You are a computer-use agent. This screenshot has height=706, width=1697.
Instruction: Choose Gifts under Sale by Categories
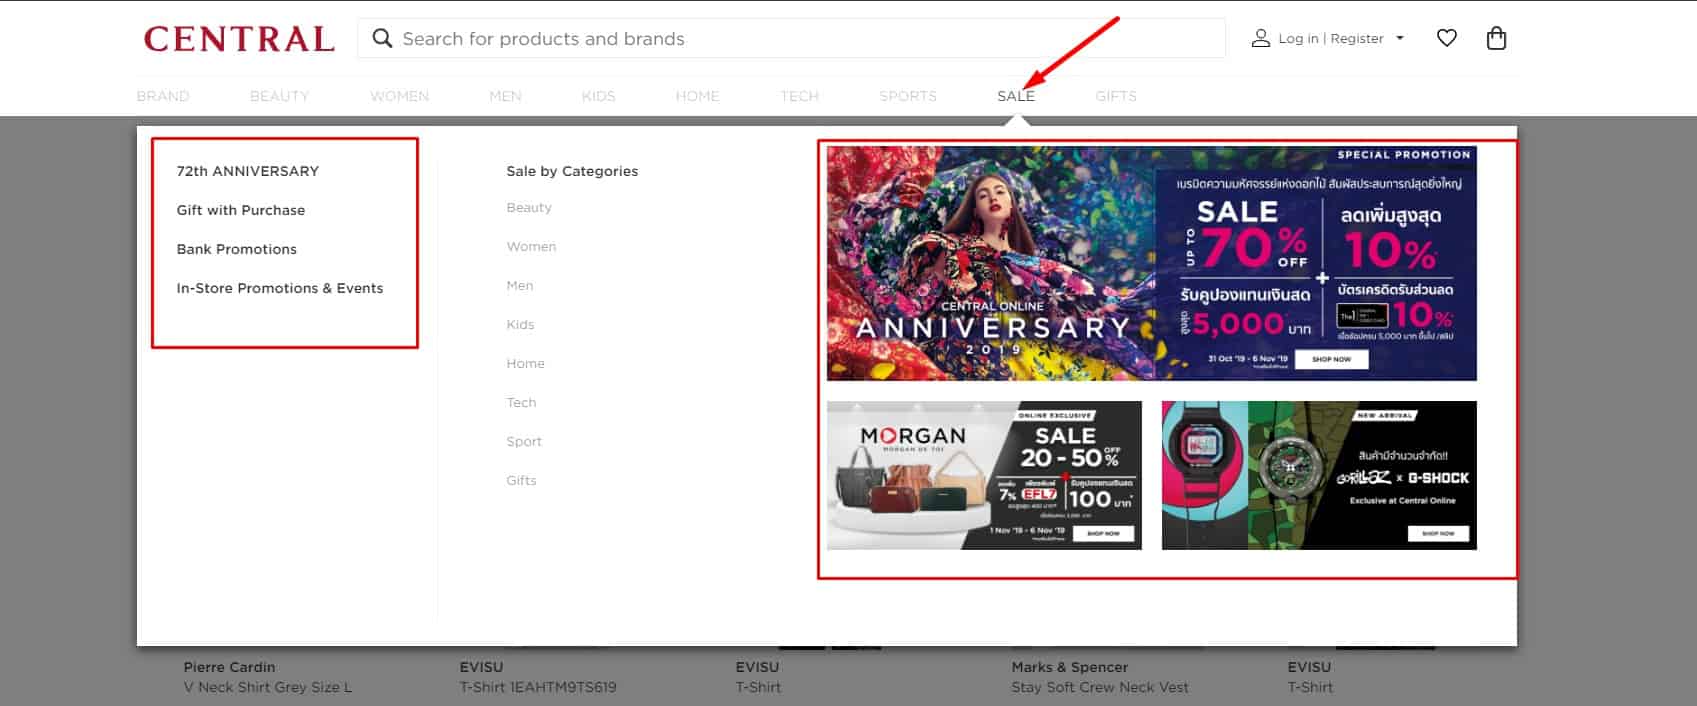coord(521,480)
